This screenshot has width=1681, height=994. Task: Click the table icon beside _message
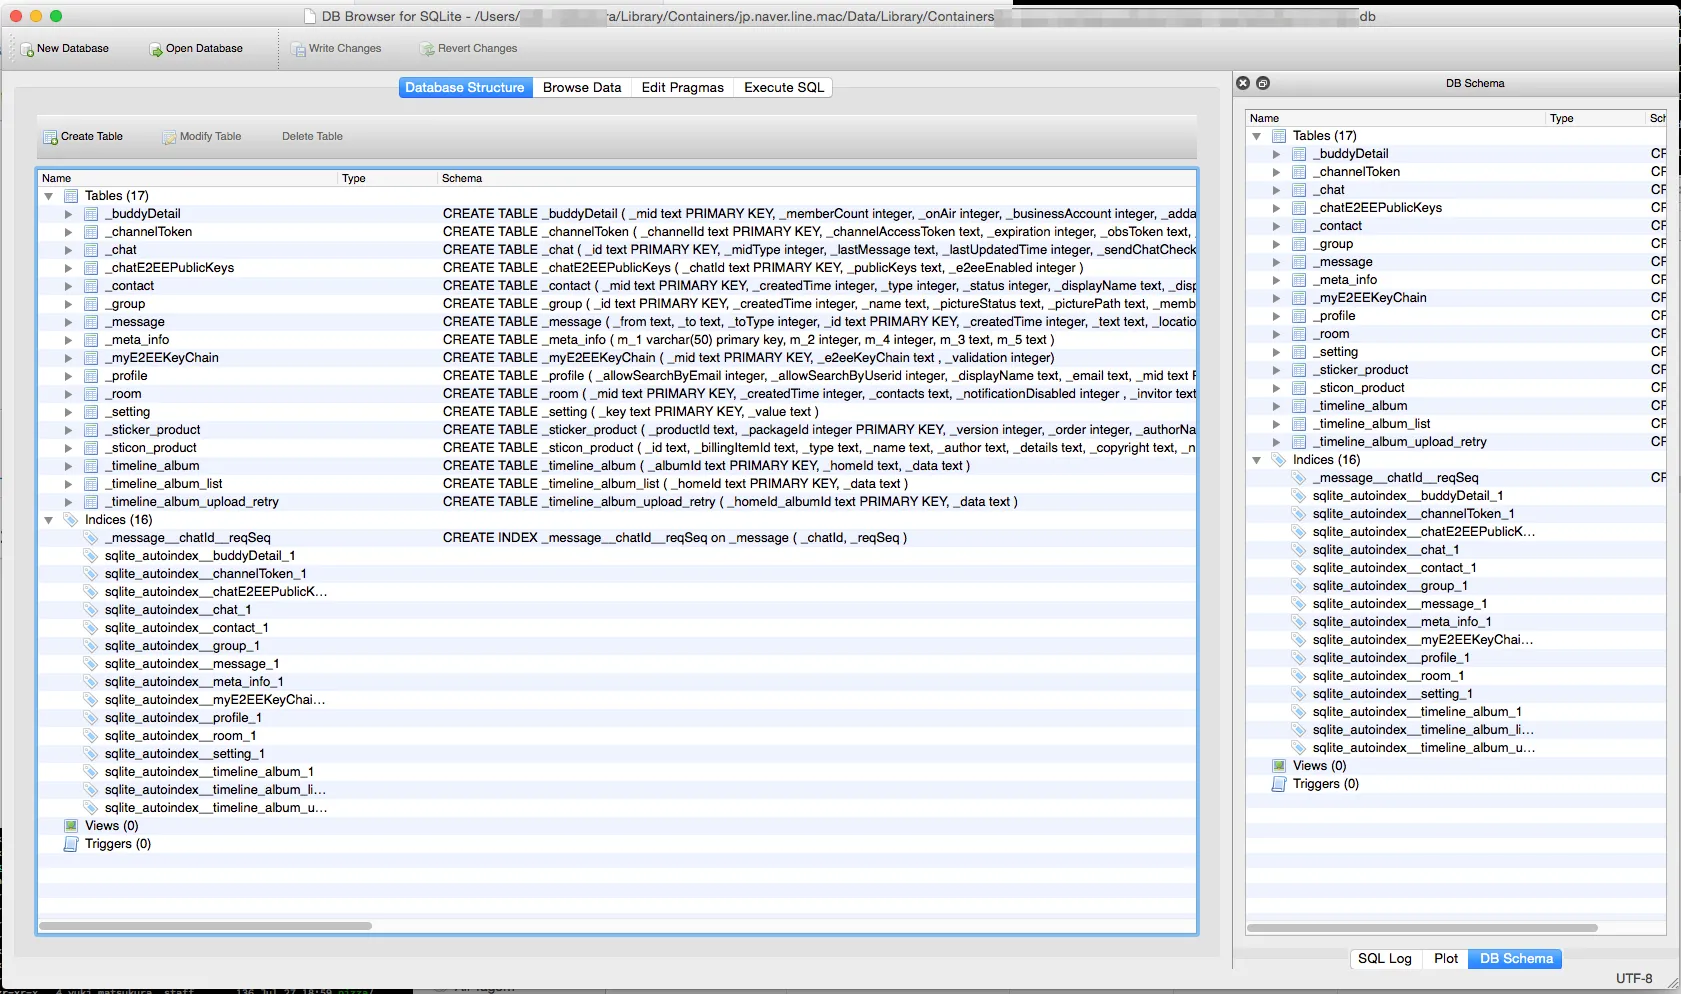tap(92, 321)
